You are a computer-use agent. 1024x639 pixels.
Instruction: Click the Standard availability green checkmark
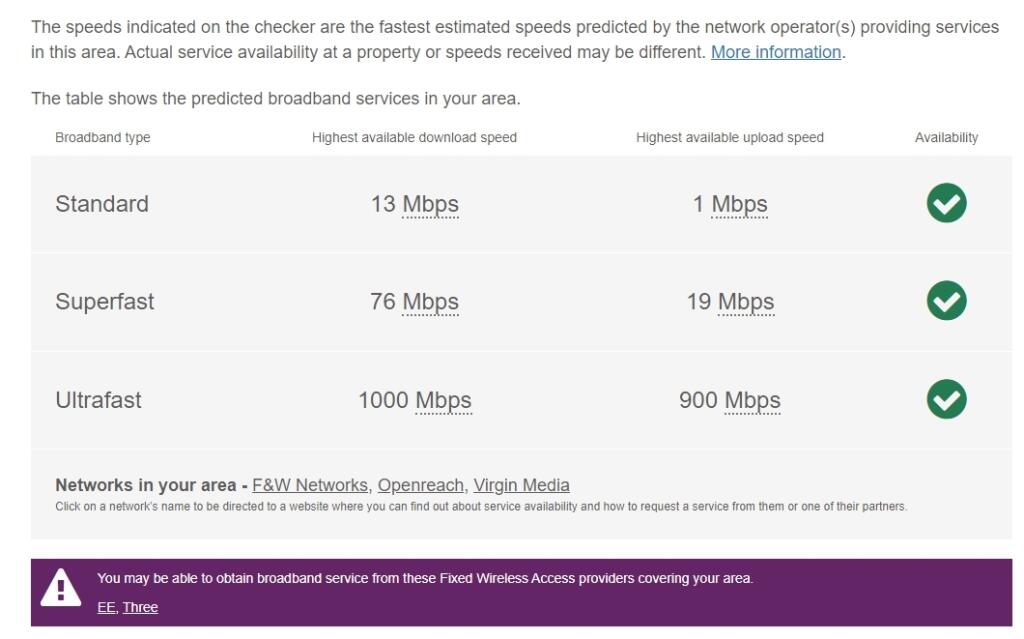click(945, 203)
